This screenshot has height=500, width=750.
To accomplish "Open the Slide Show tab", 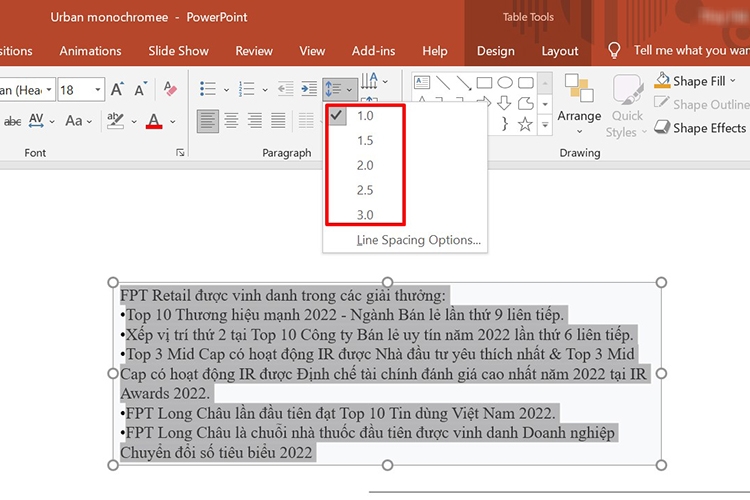I will pos(178,51).
